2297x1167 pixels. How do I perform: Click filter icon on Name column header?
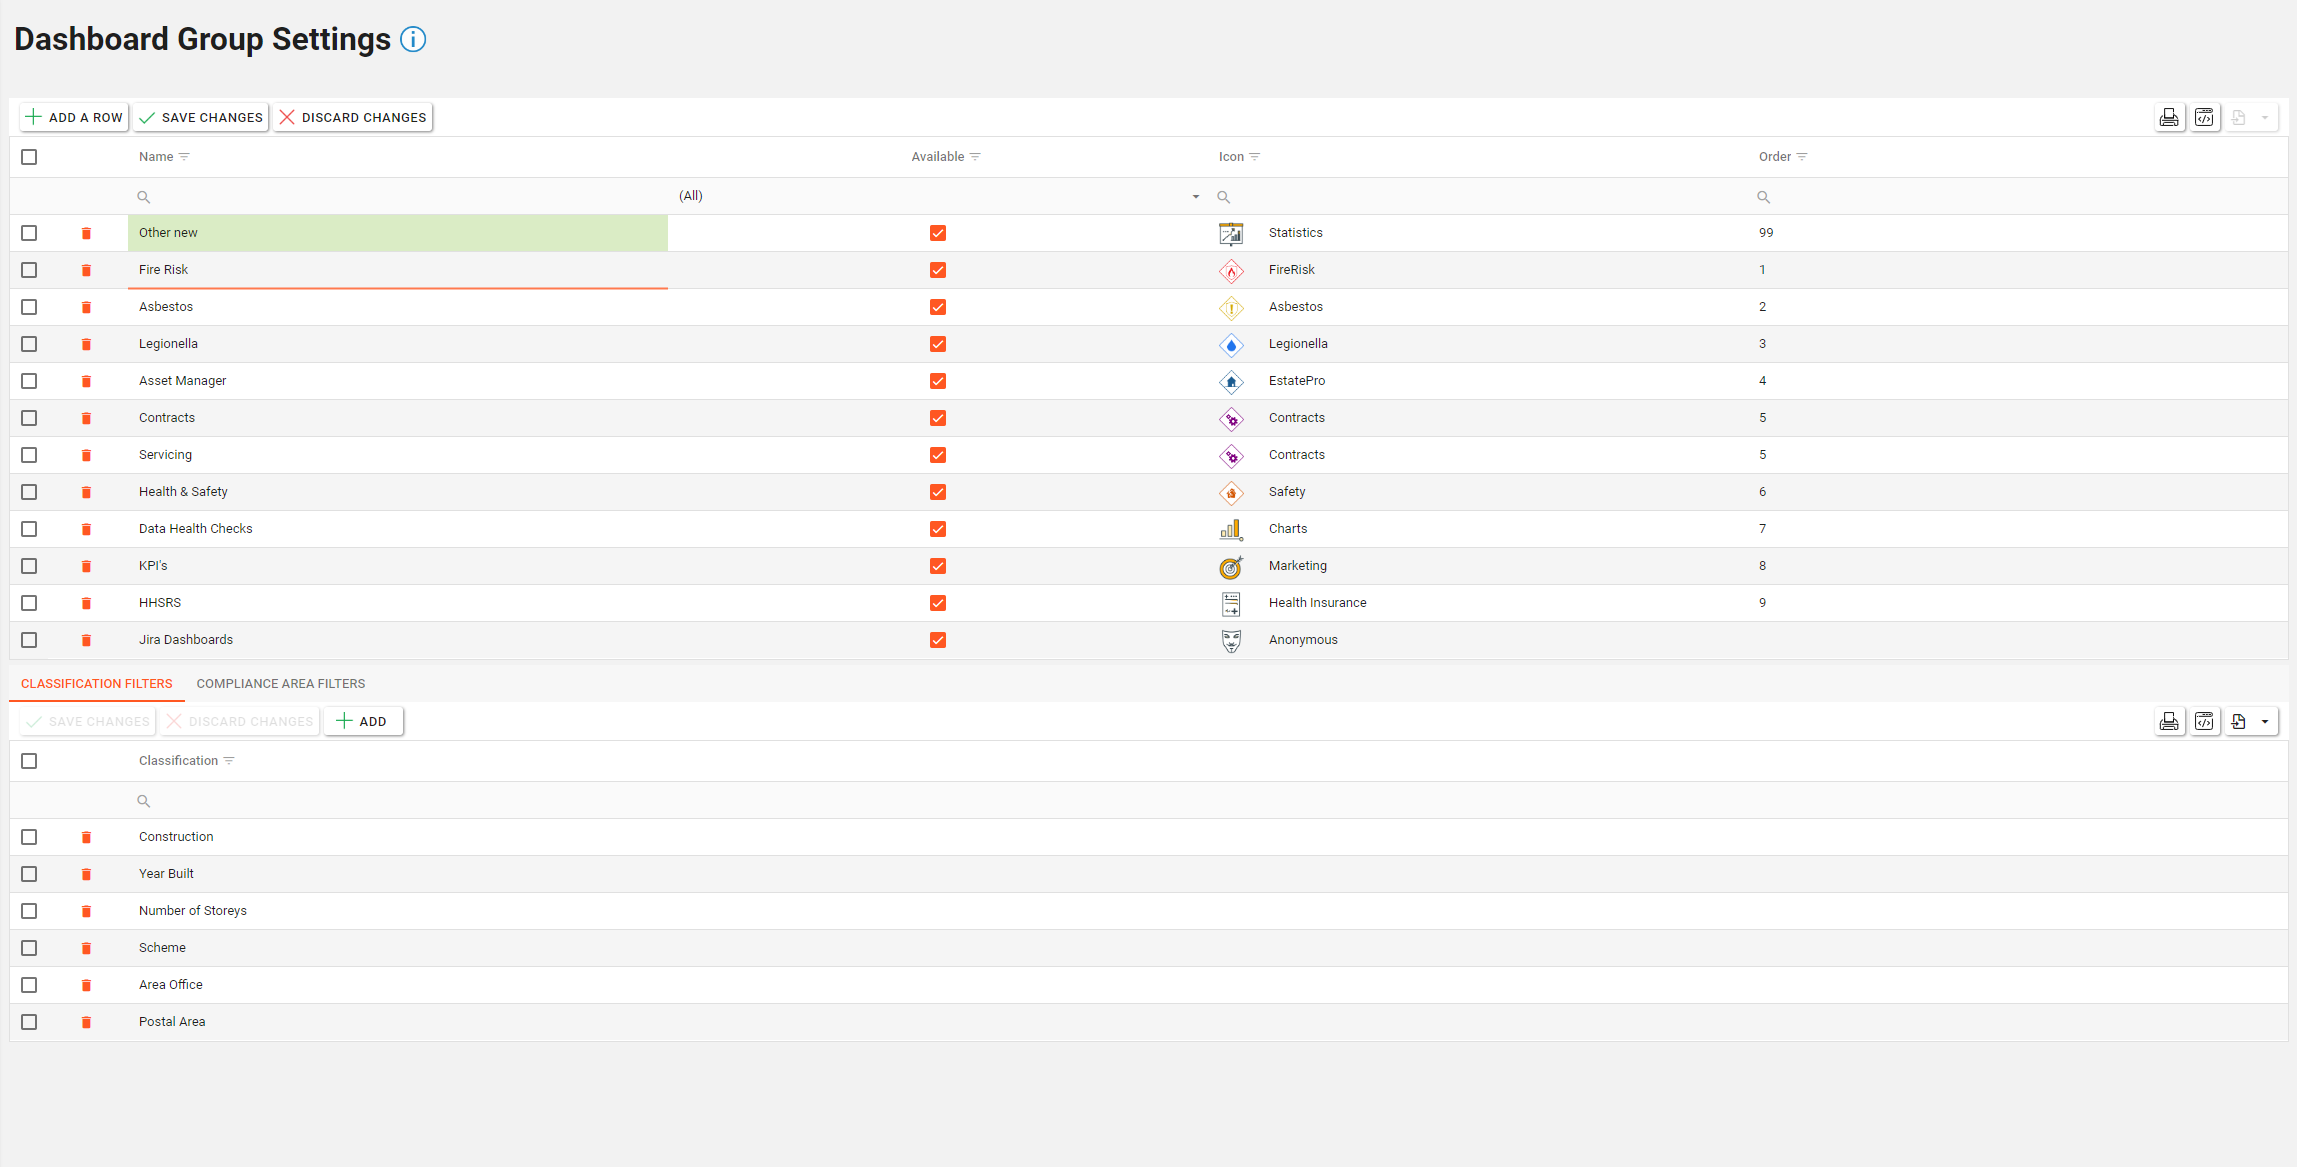[184, 157]
